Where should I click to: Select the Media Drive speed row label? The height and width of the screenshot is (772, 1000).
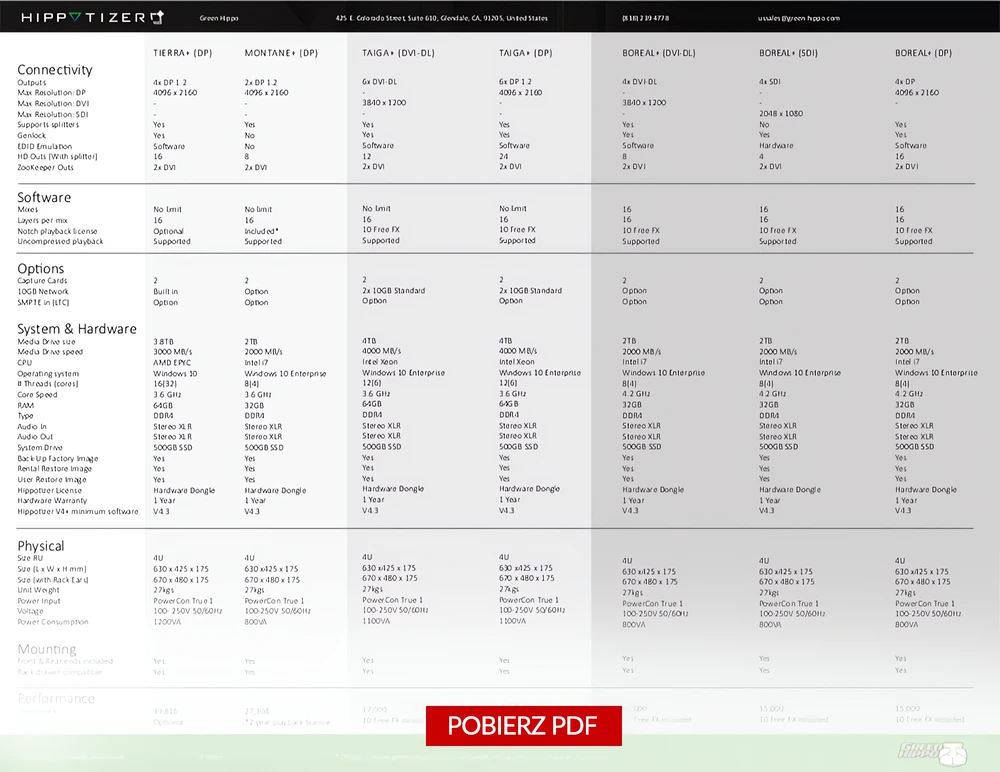[x=50, y=352]
